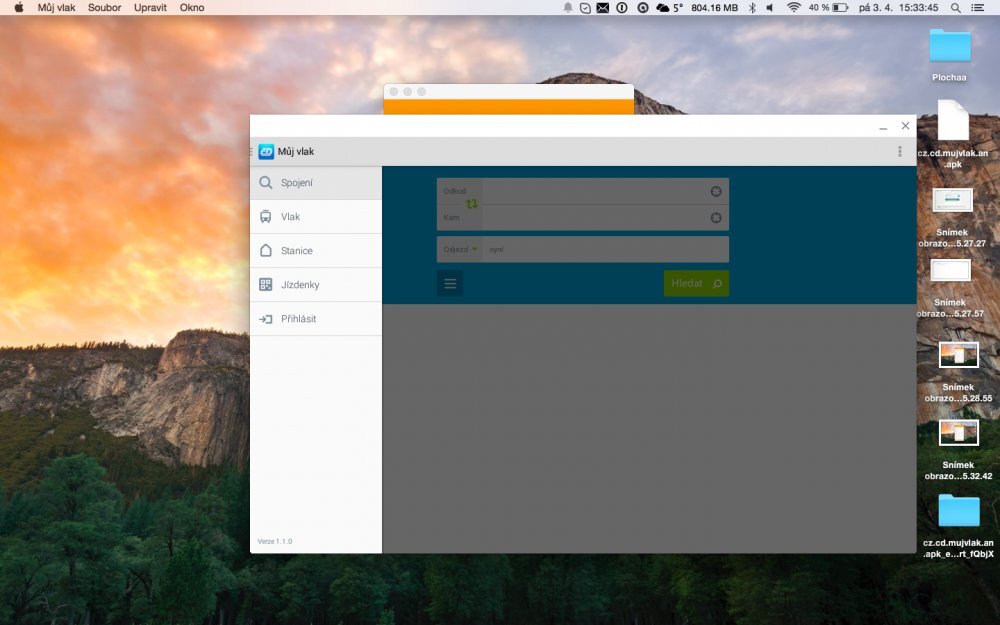Open hamburger options button below search form

click(x=450, y=284)
